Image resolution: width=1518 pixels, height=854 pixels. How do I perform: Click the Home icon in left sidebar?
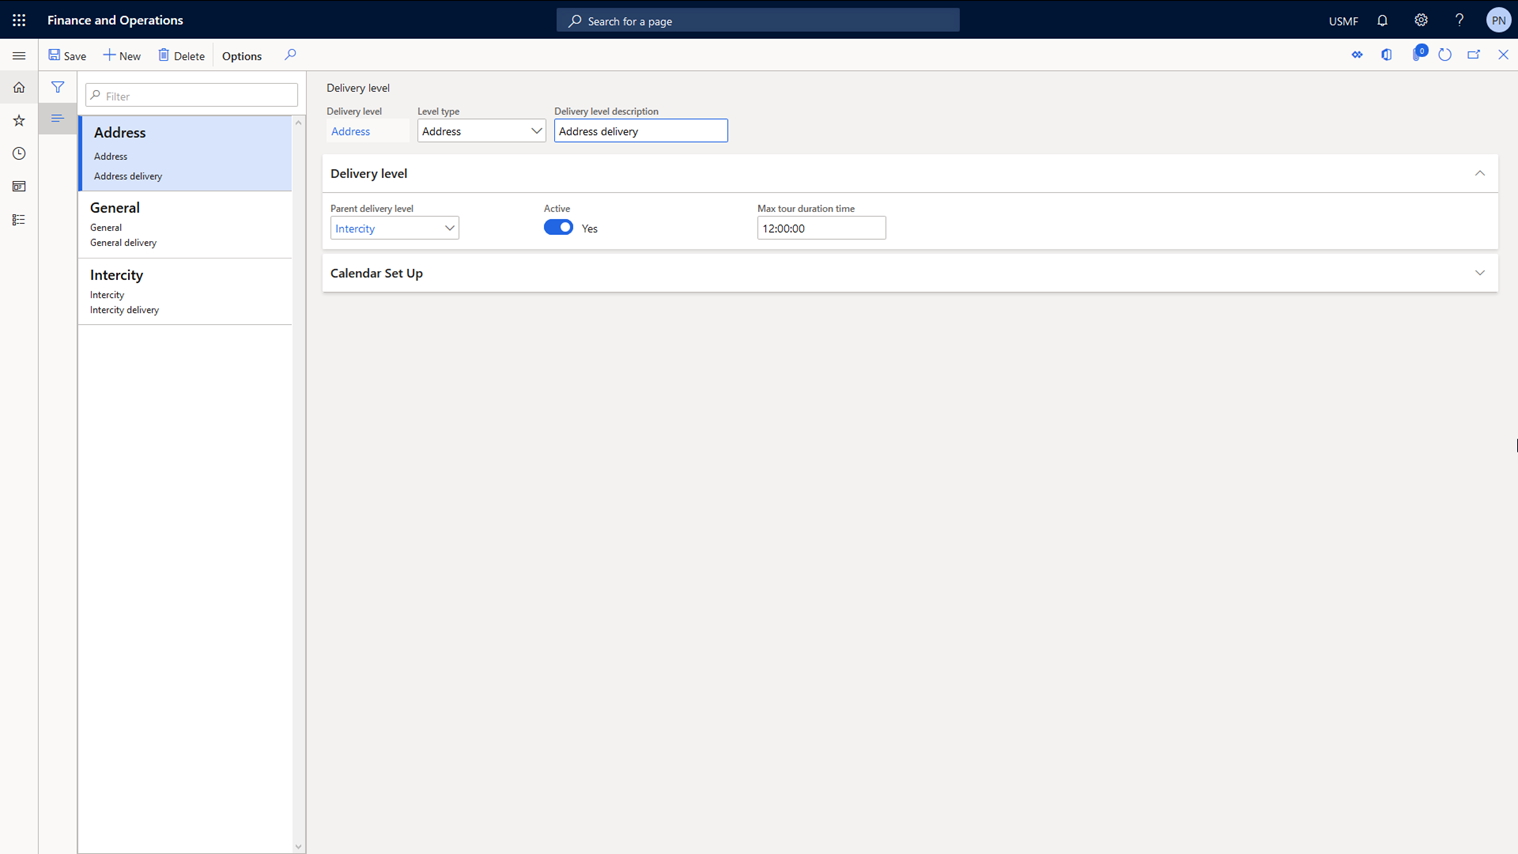19,88
